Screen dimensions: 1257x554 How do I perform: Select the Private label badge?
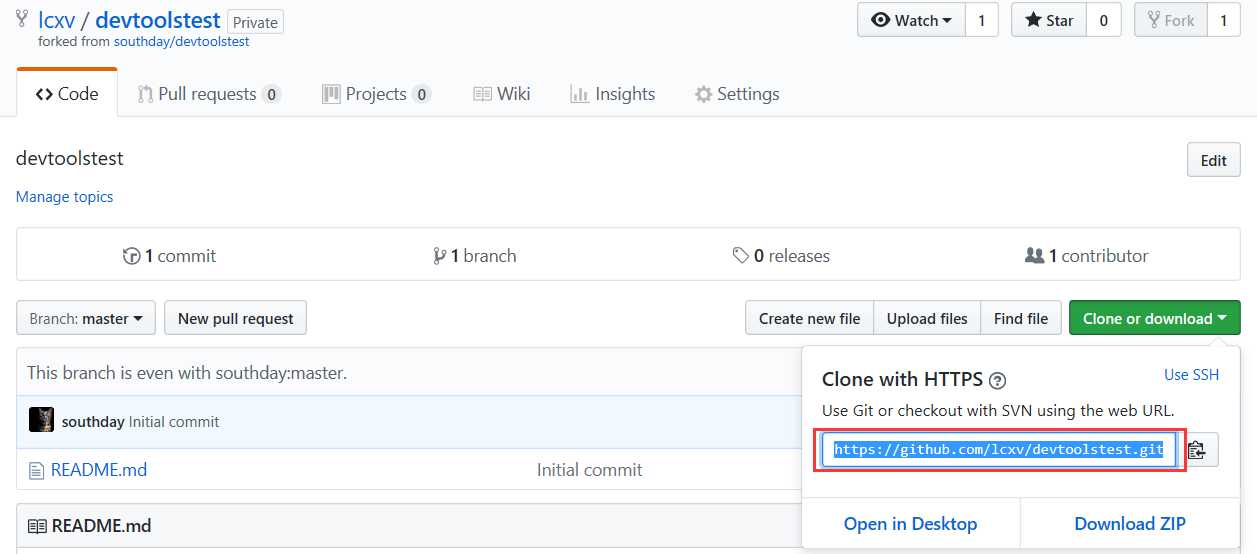255,22
